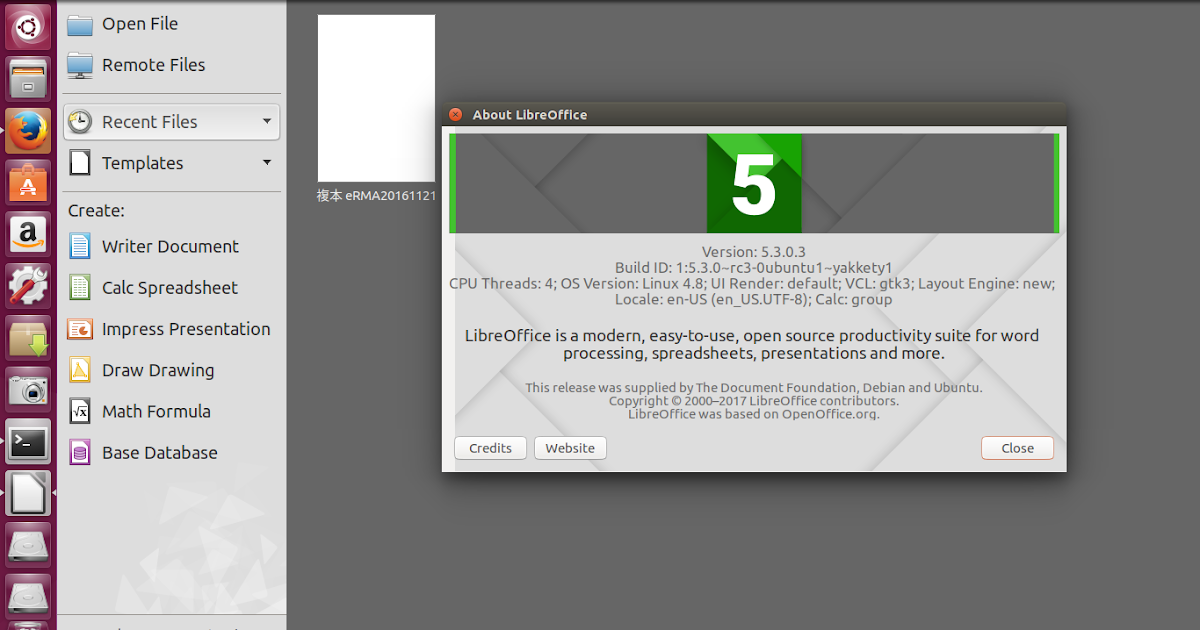Open Ubuntu Software Center icon
The height and width of the screenshot is (630, 1200).
tap(28, 182)
